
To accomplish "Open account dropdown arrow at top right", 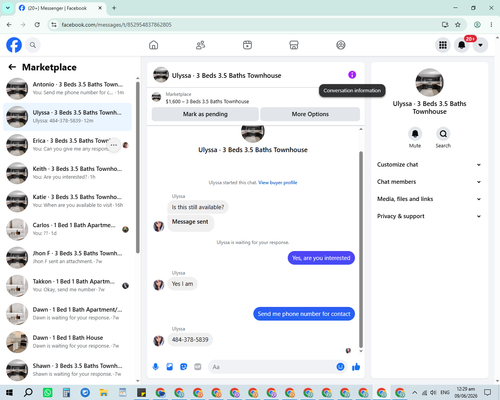I will pyautogui.click(x=480, y=45).
